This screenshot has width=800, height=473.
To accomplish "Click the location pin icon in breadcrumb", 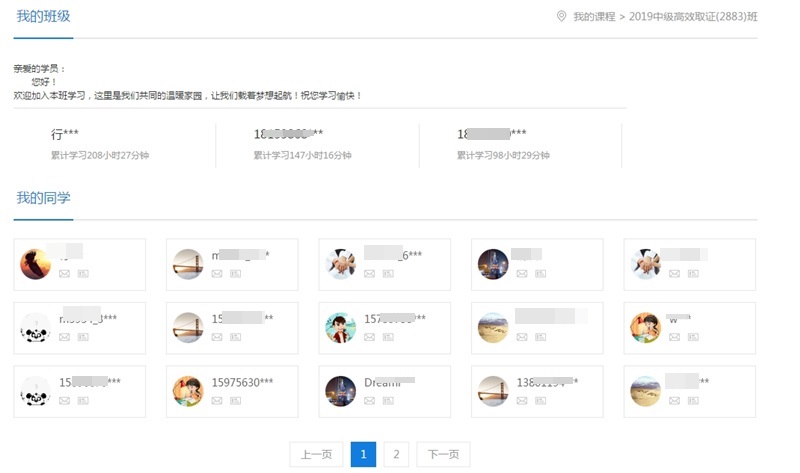I will (x=561, y=16).
